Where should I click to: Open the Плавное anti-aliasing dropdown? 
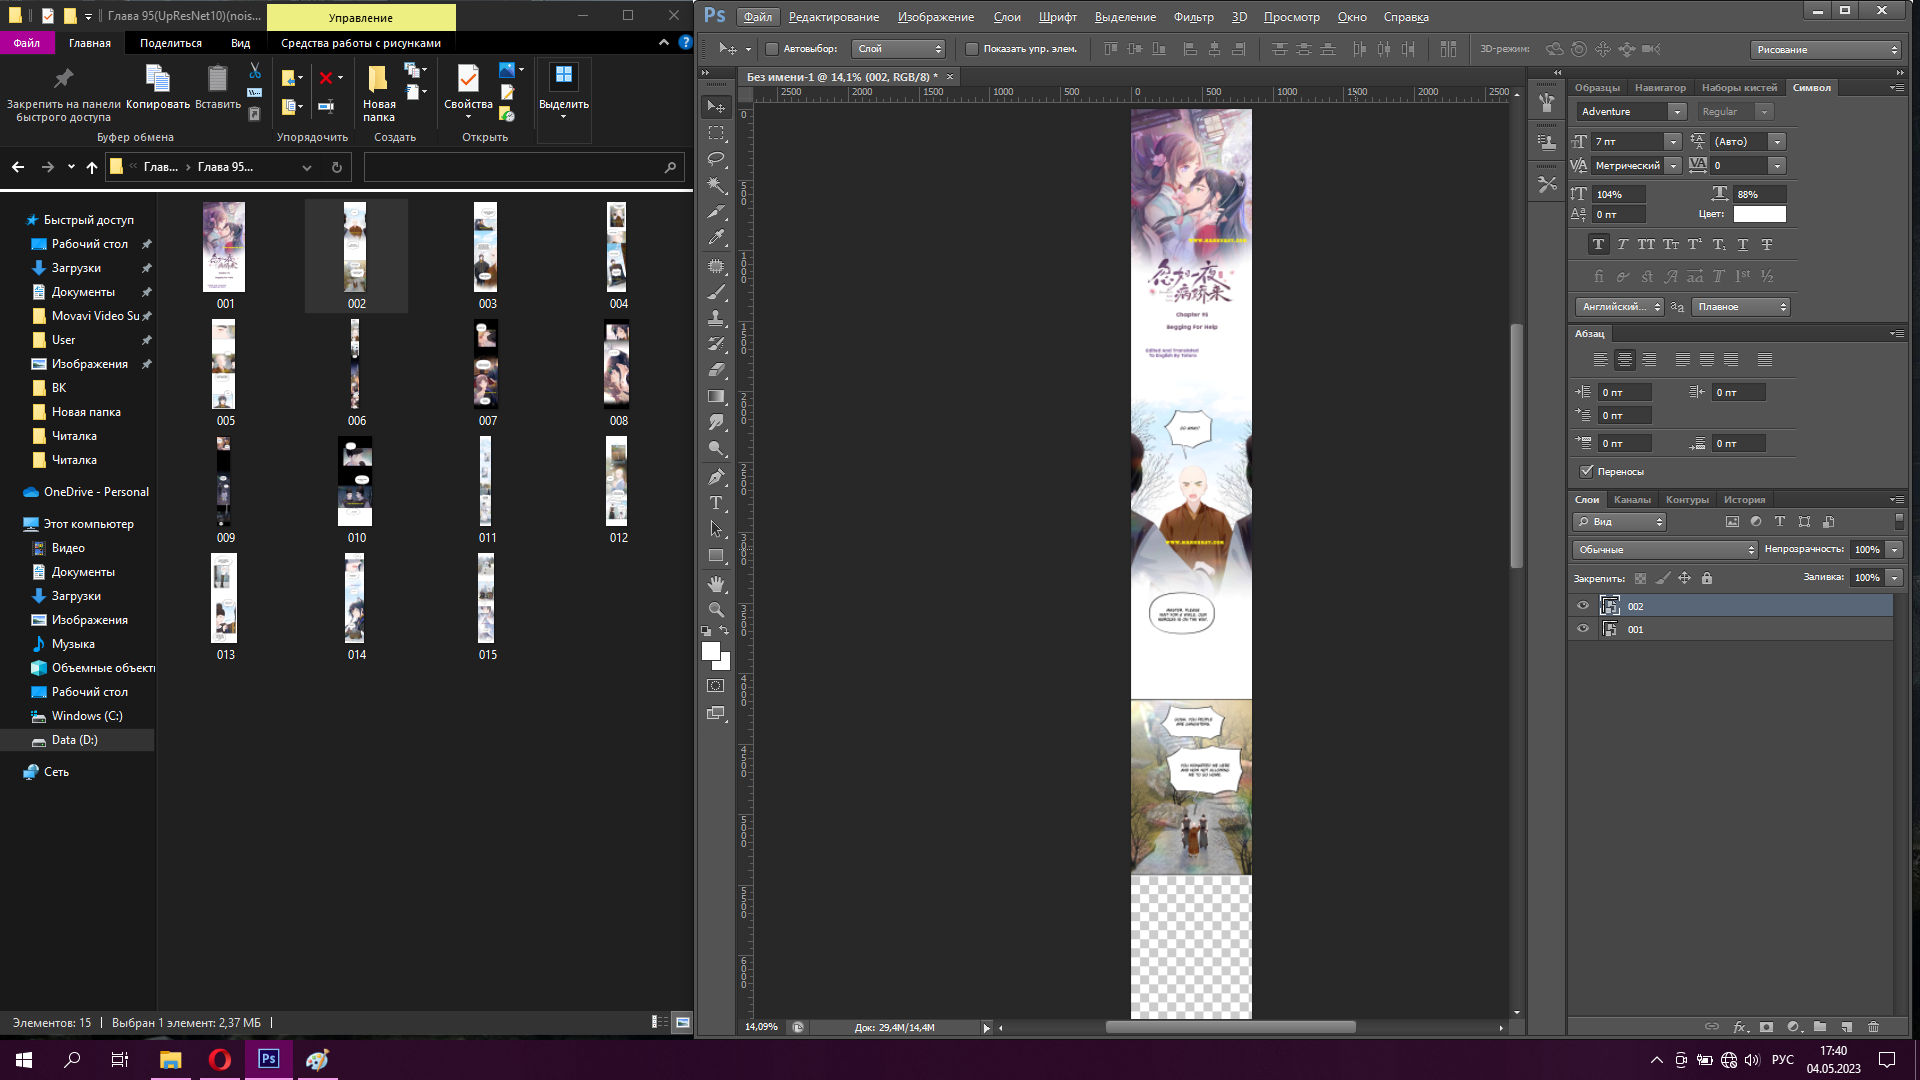(1741, 307)
